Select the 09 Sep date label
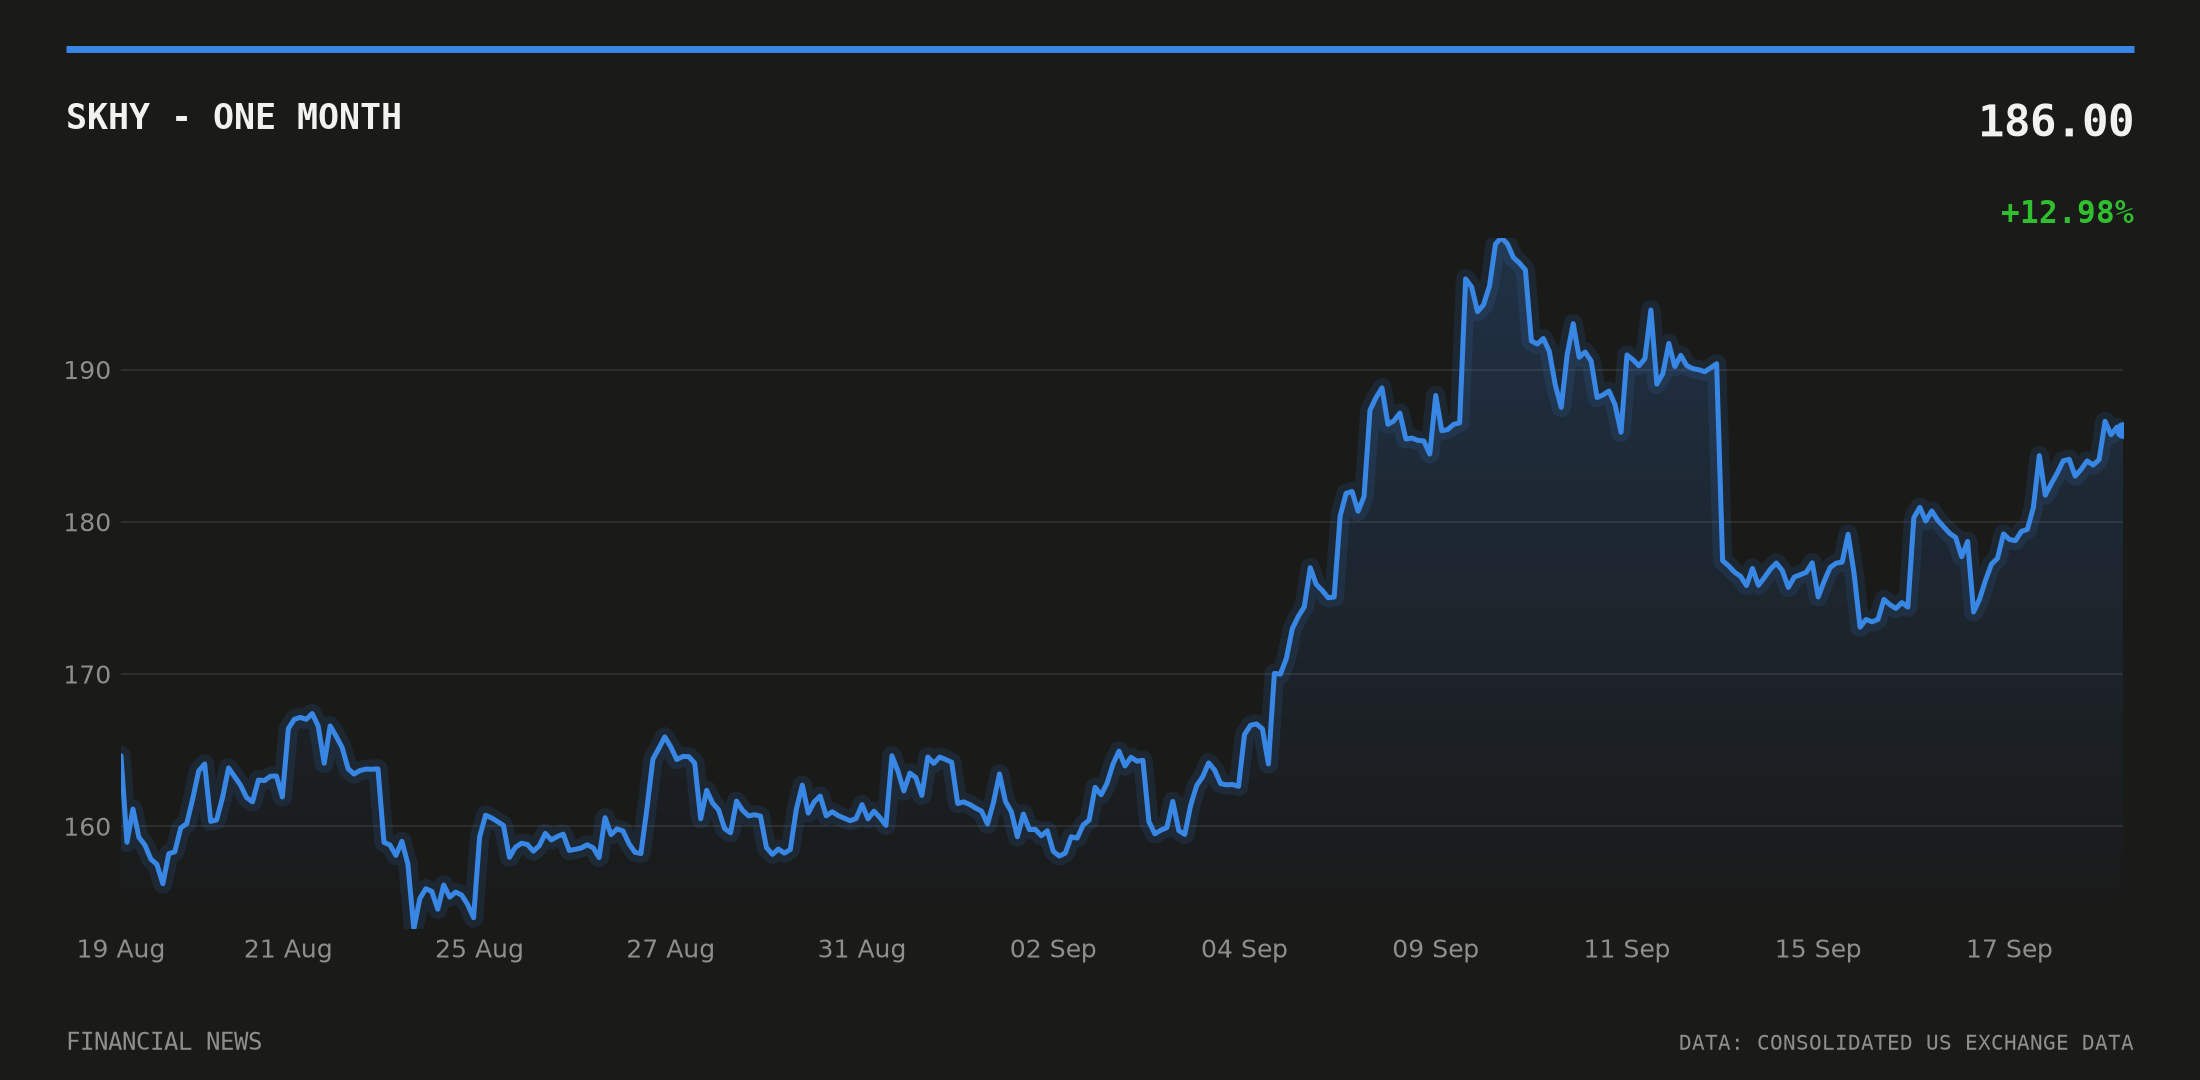This screenshot has height=1080, width=2200. (1436, 949)
